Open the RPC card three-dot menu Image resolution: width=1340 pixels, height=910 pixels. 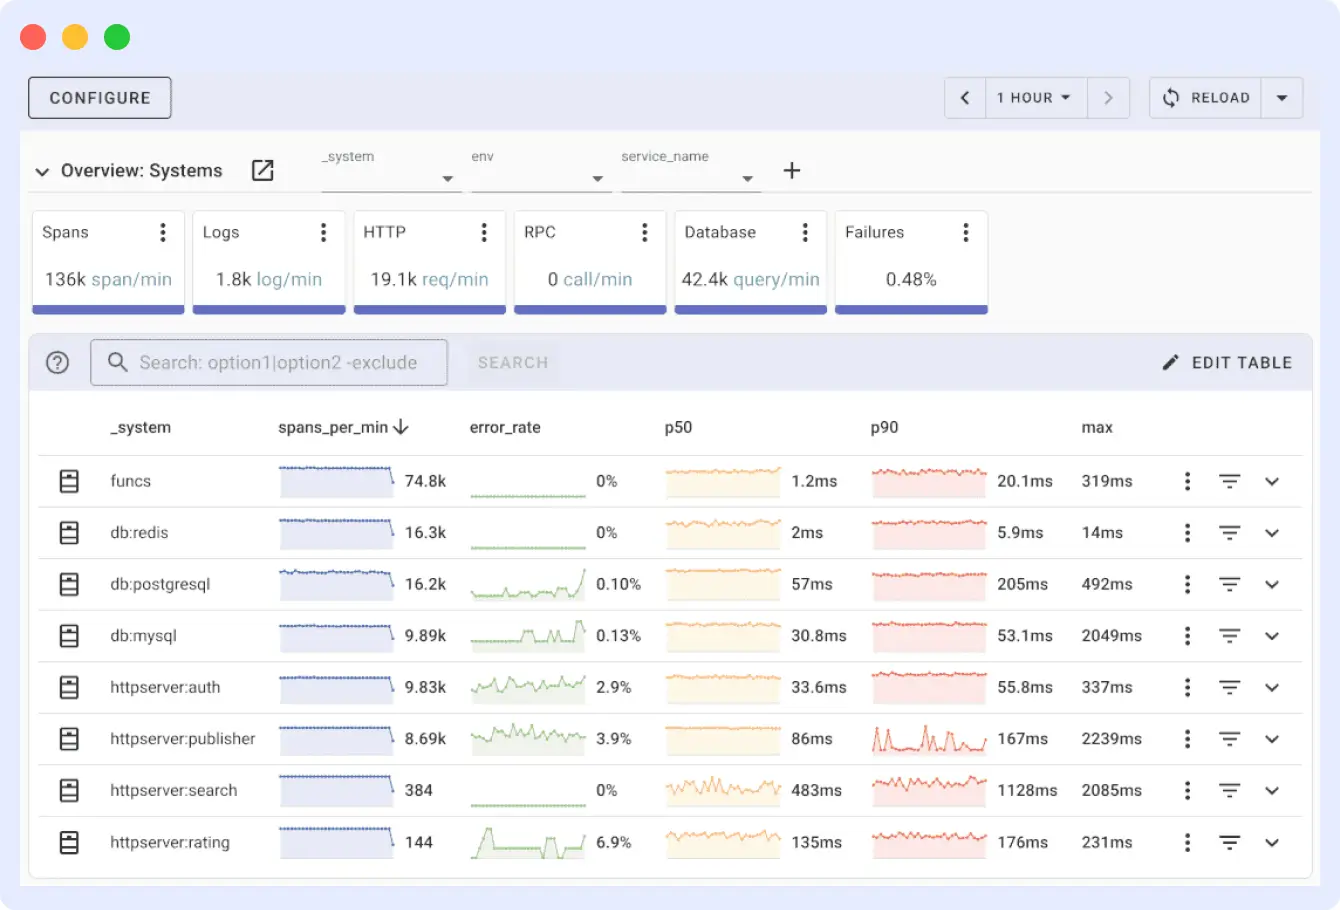click(645, 232)
